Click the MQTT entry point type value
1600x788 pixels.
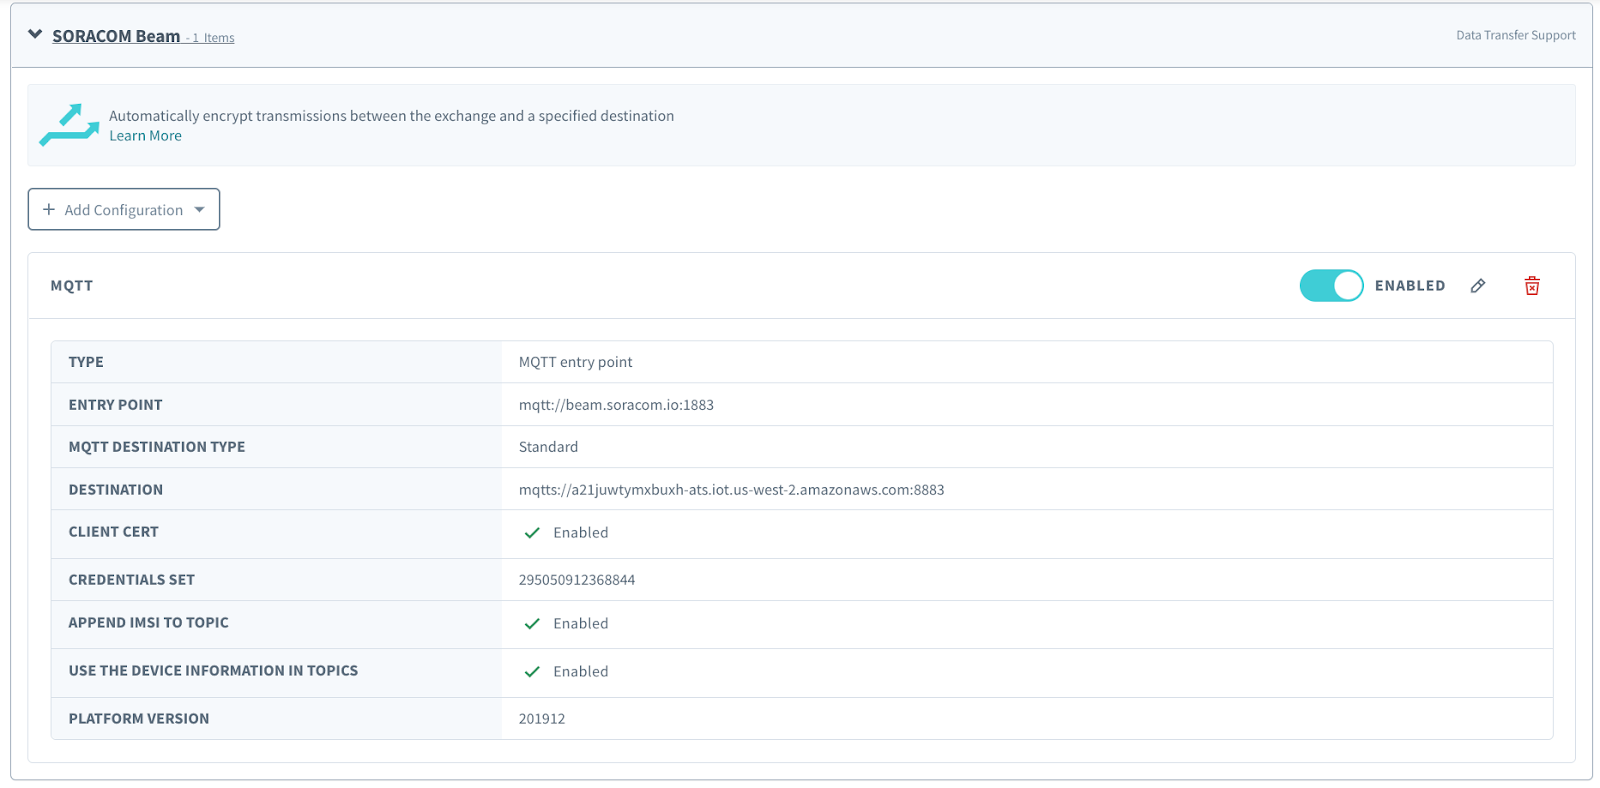[575, 362]
